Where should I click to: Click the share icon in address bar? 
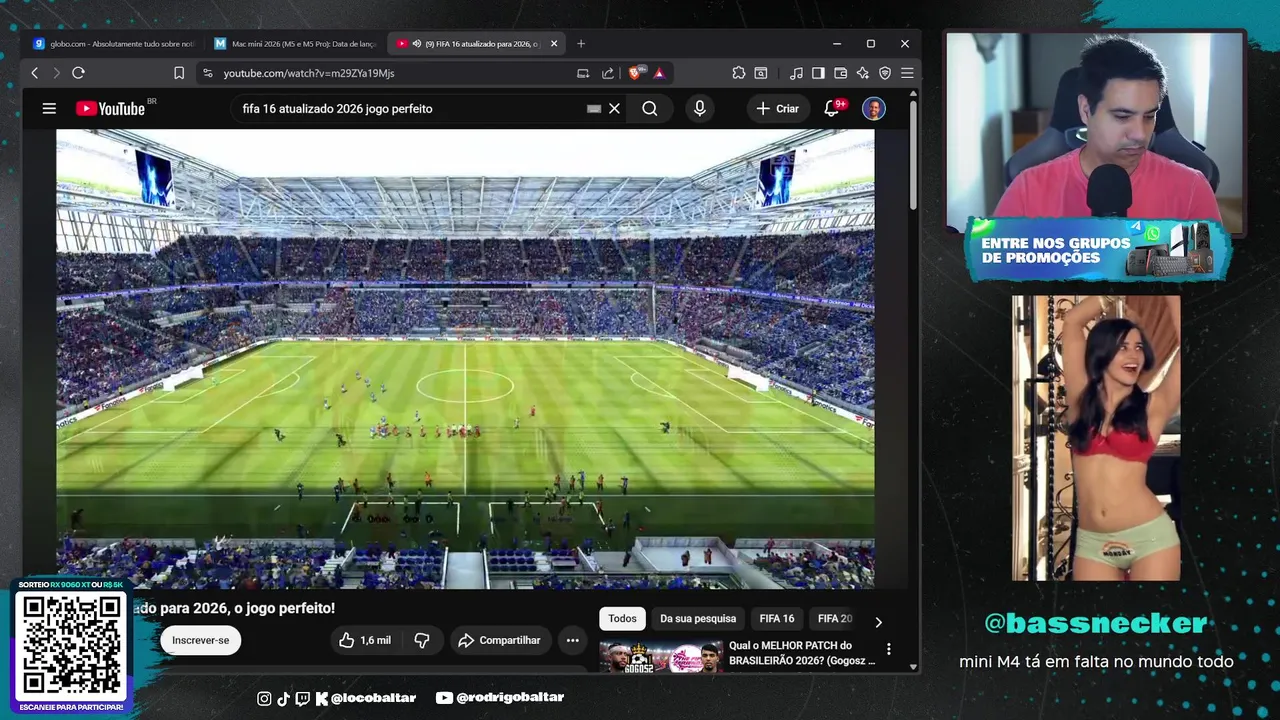(x=608, y=73)
